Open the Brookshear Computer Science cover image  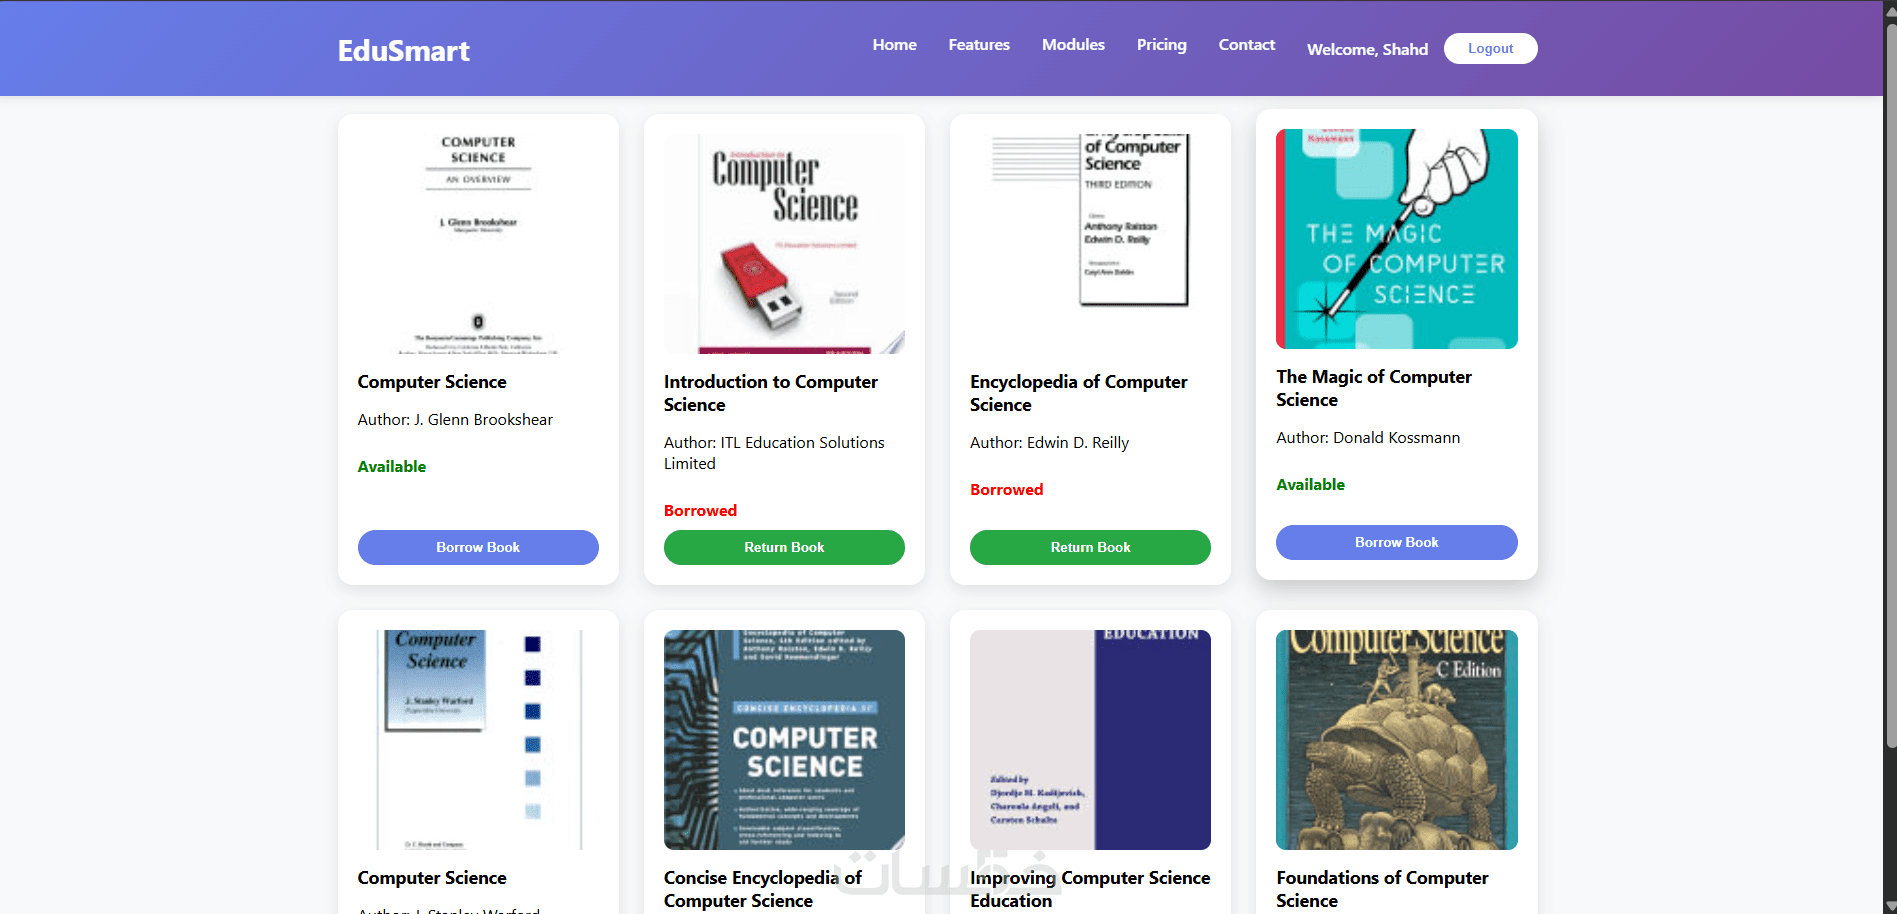click(478, 243)
